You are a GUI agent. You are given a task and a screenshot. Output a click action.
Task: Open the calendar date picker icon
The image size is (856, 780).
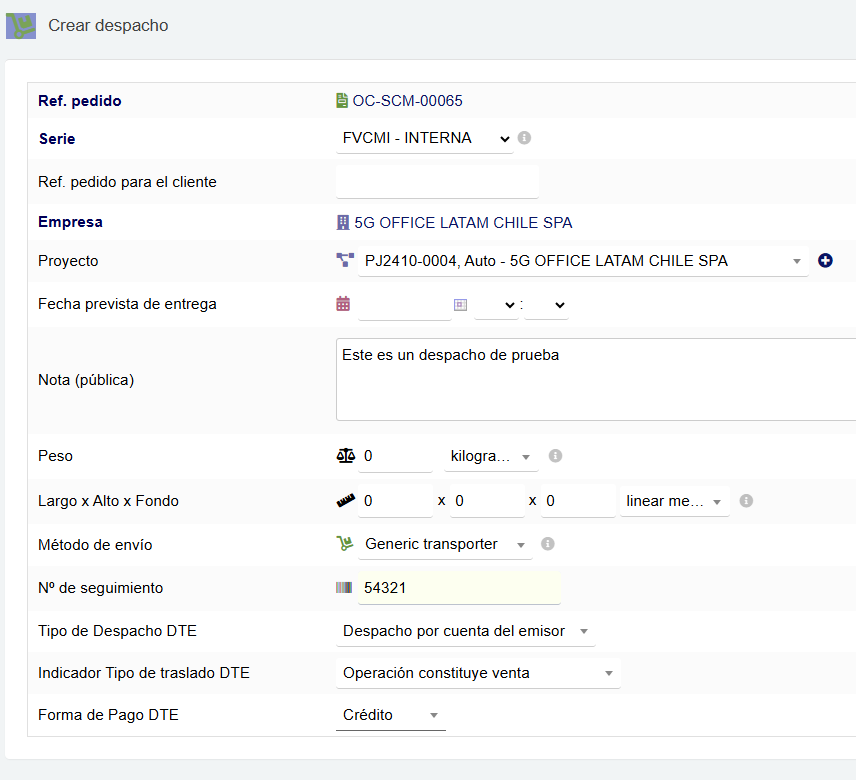(x=343, y=304)
